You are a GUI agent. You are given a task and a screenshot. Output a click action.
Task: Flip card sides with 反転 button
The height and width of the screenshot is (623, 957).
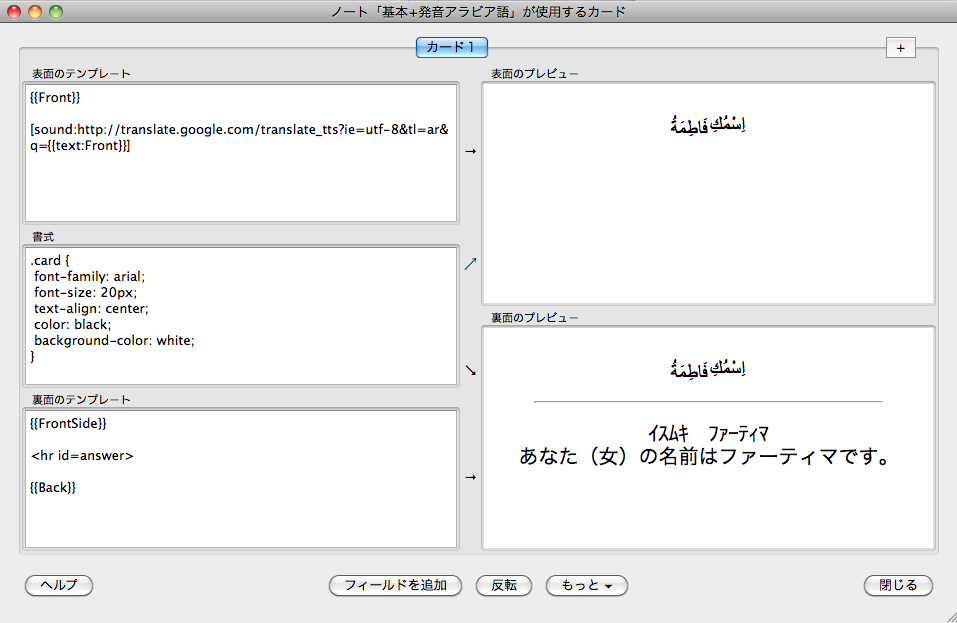coord(504,585)
